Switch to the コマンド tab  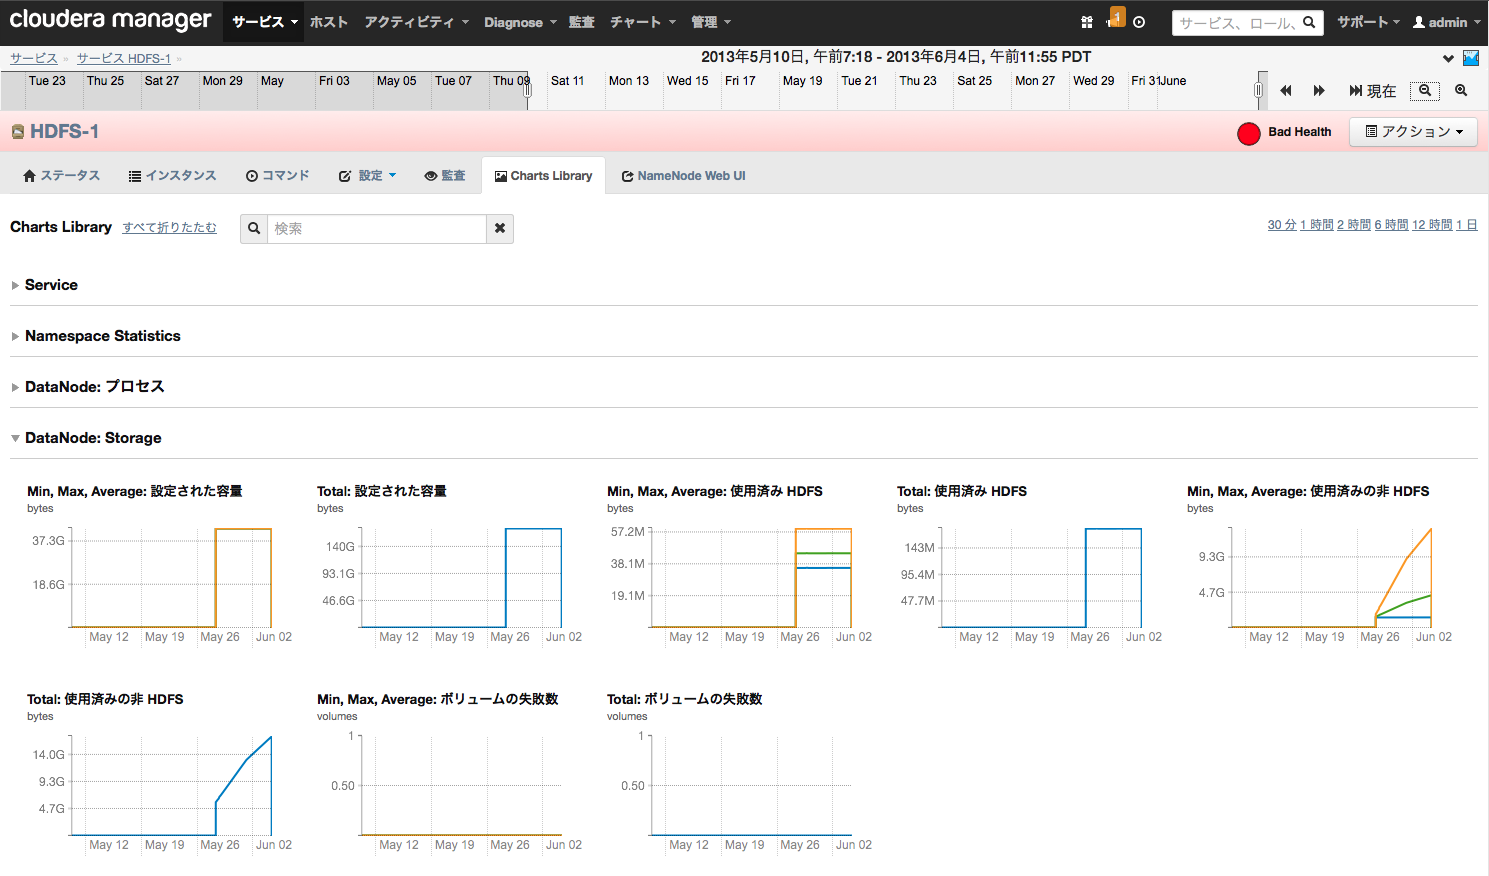click(277, 176)
